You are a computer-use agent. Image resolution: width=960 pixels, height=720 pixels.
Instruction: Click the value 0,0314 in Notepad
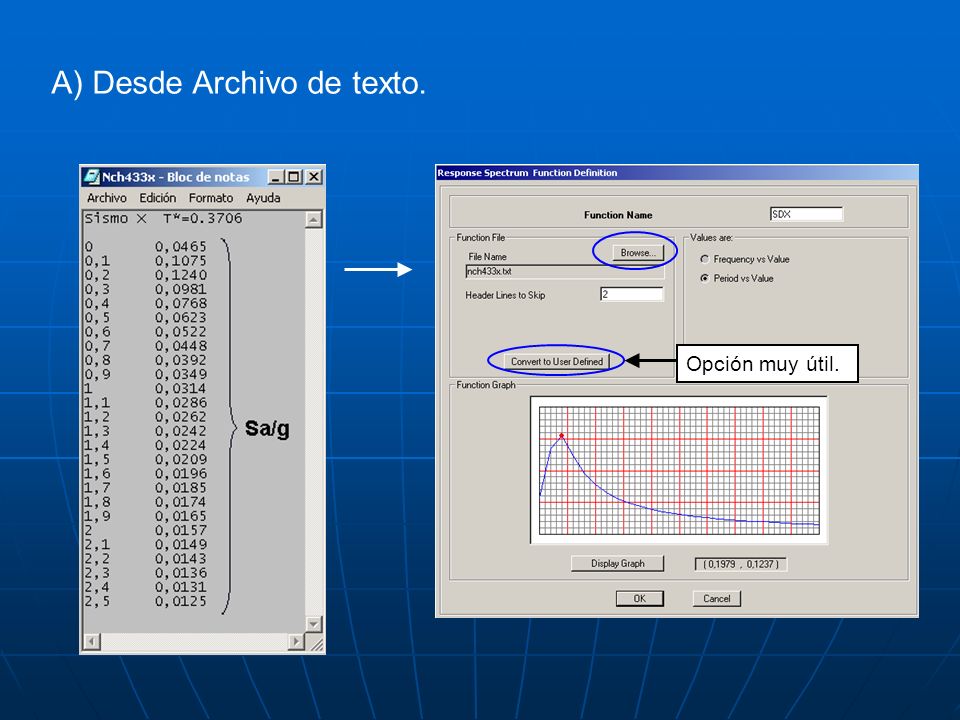point(181,389)
